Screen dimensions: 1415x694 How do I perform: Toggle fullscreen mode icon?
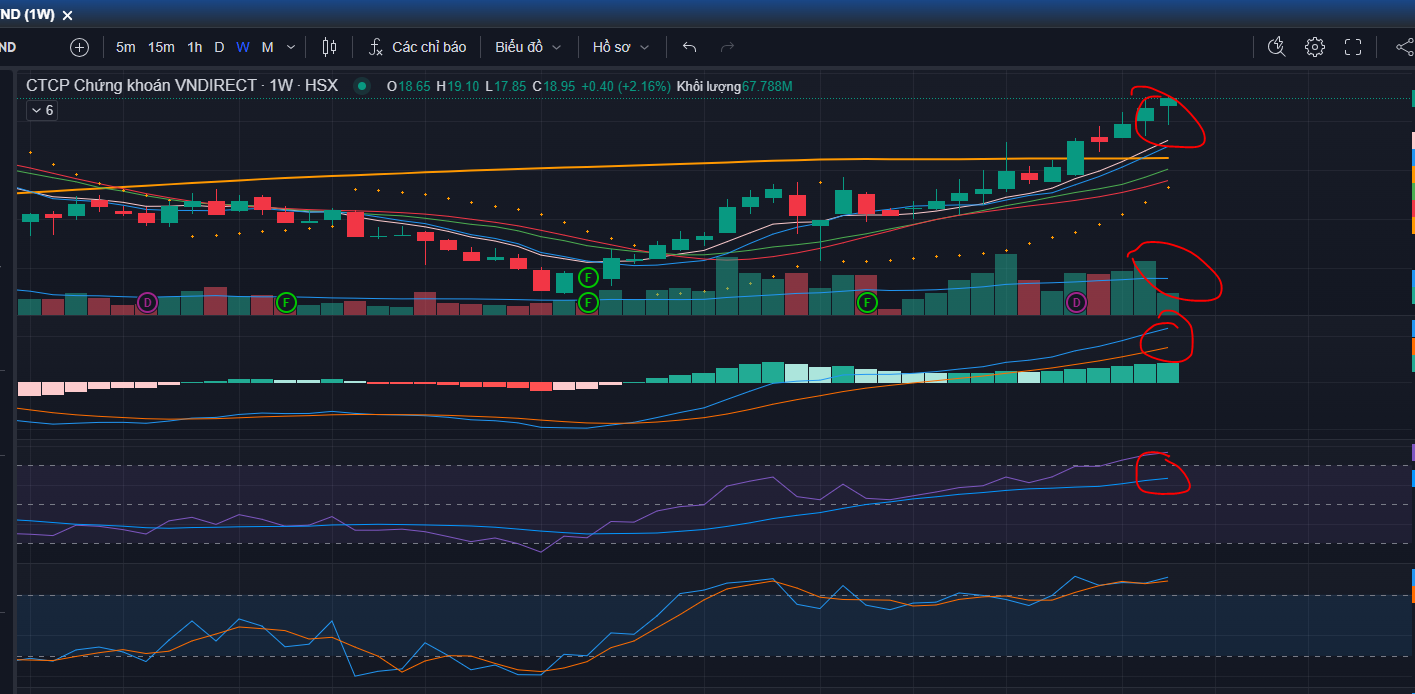point(1353,47)
